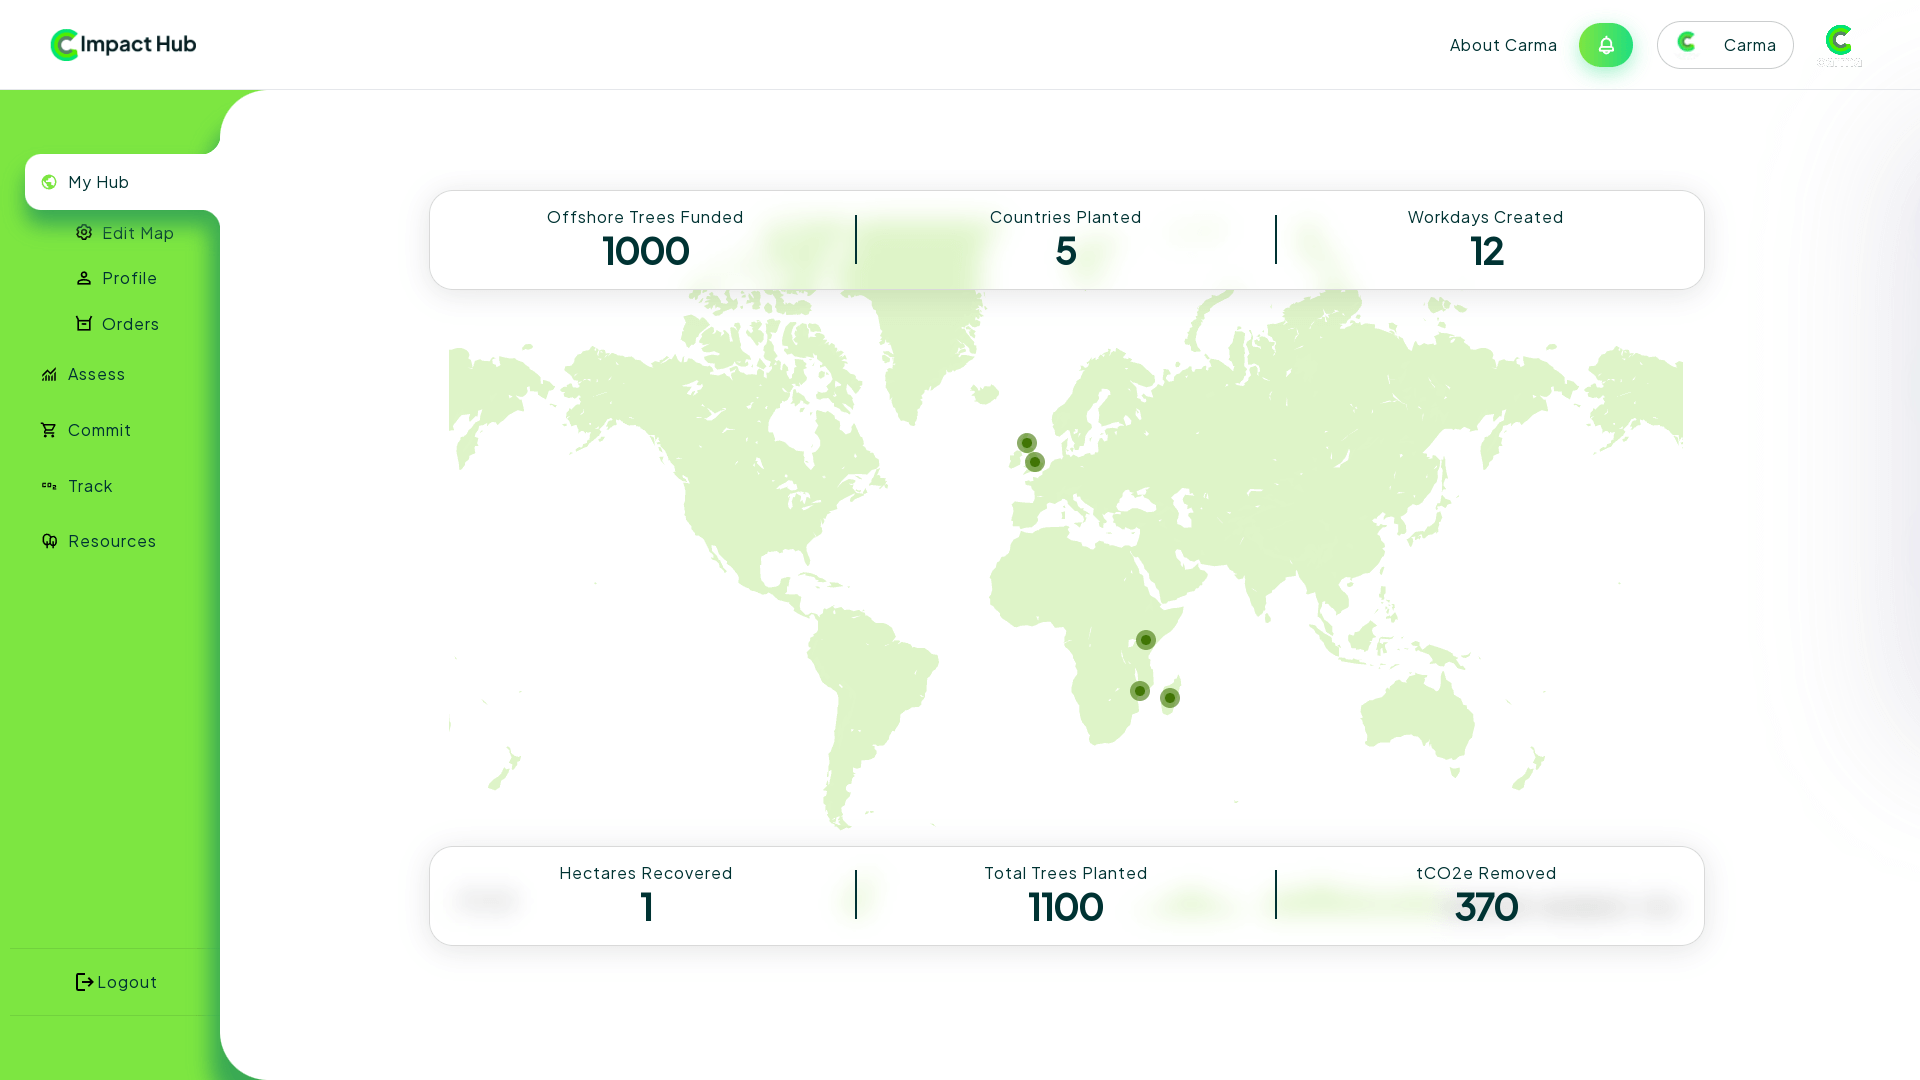Screen dimensions: 1920x1080
Task: Click the Track CO2 icon
Action: (x=49, y=486)
